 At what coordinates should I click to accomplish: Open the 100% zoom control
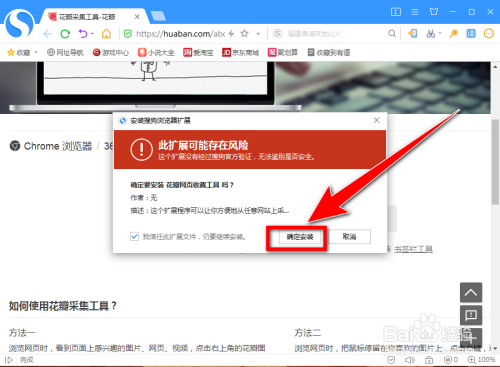coord(481,360)
